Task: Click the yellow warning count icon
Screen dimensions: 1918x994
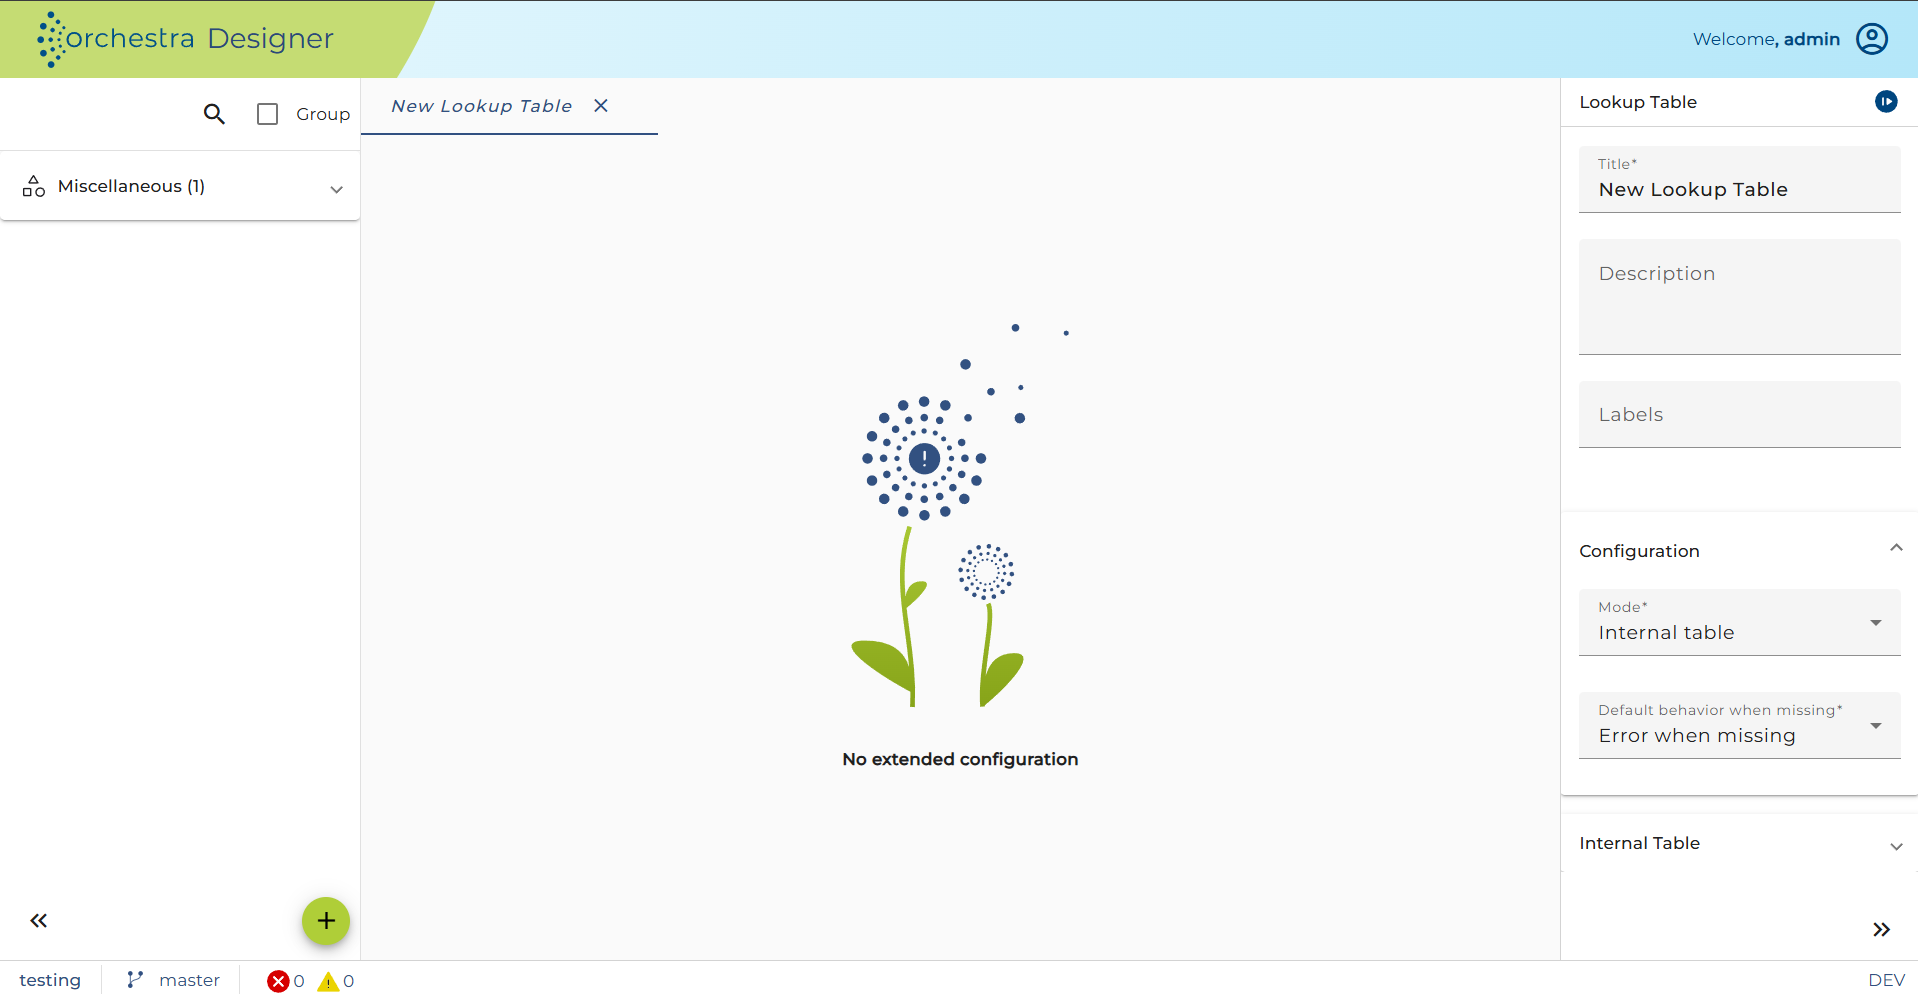Action: pyautogui.click(x=328, y=981)
